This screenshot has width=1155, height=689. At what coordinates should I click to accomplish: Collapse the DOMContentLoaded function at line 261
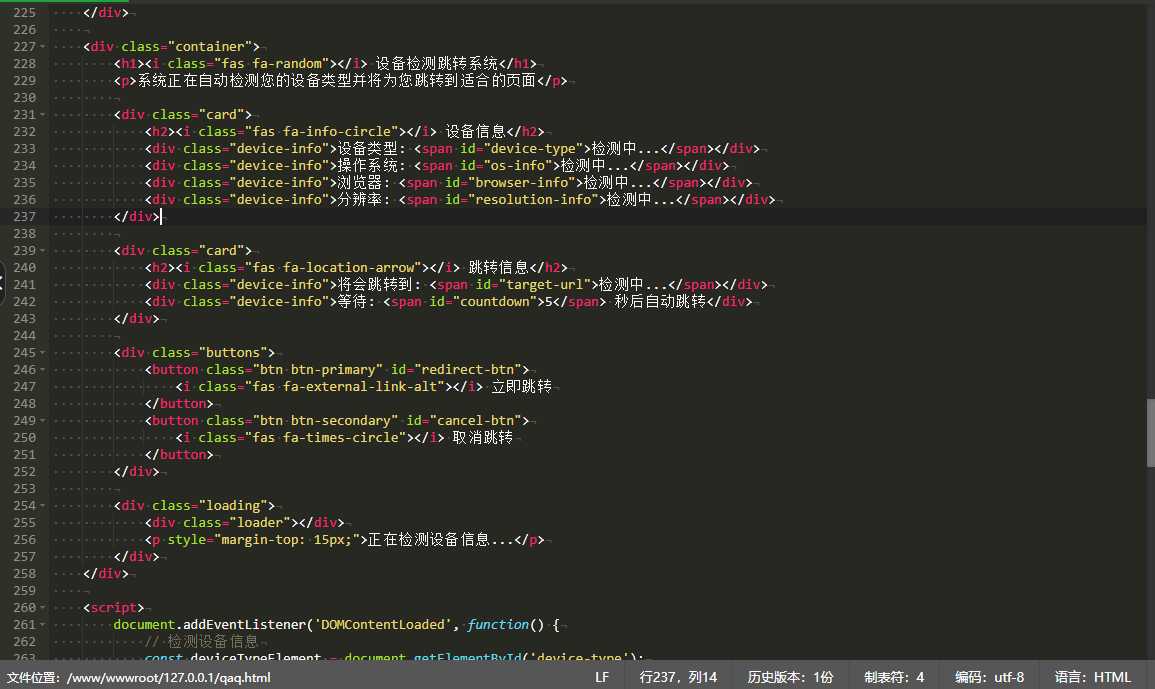pos(42,625)
